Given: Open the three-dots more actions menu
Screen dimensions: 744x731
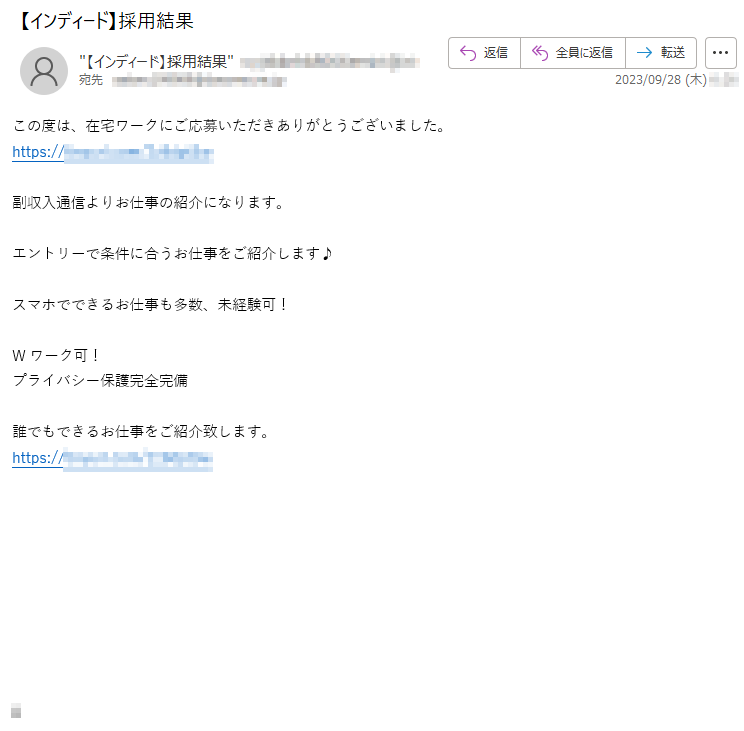Looking at the screenshot, I should click(720, 53).
